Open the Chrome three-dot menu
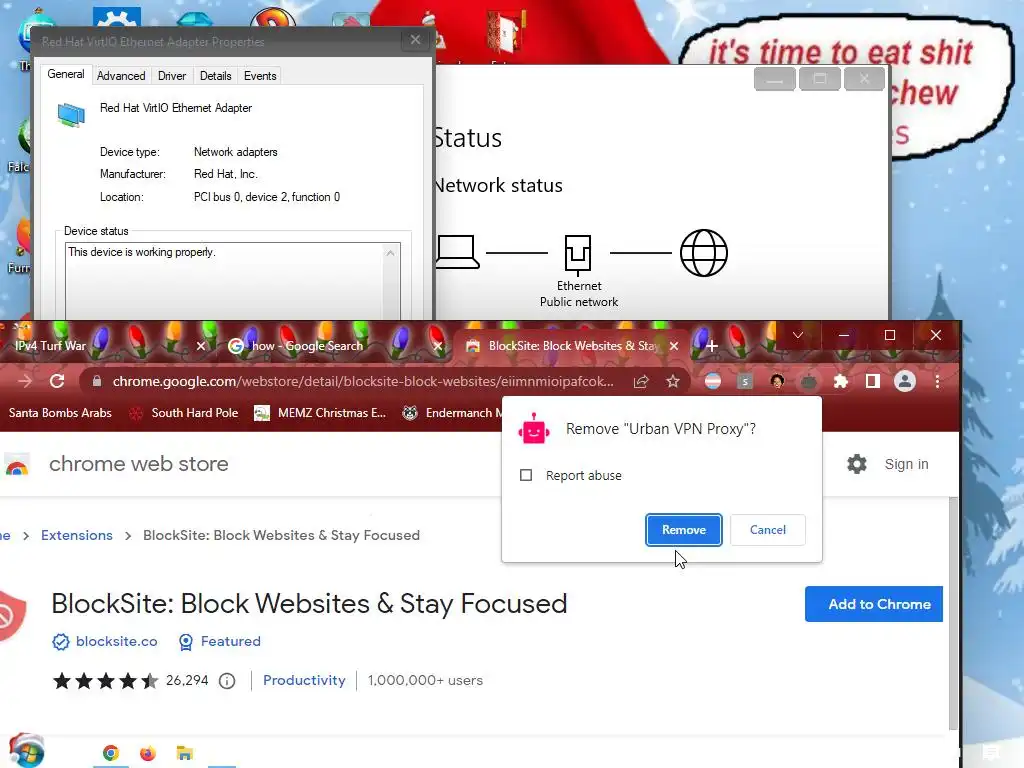 coord(937,381)
